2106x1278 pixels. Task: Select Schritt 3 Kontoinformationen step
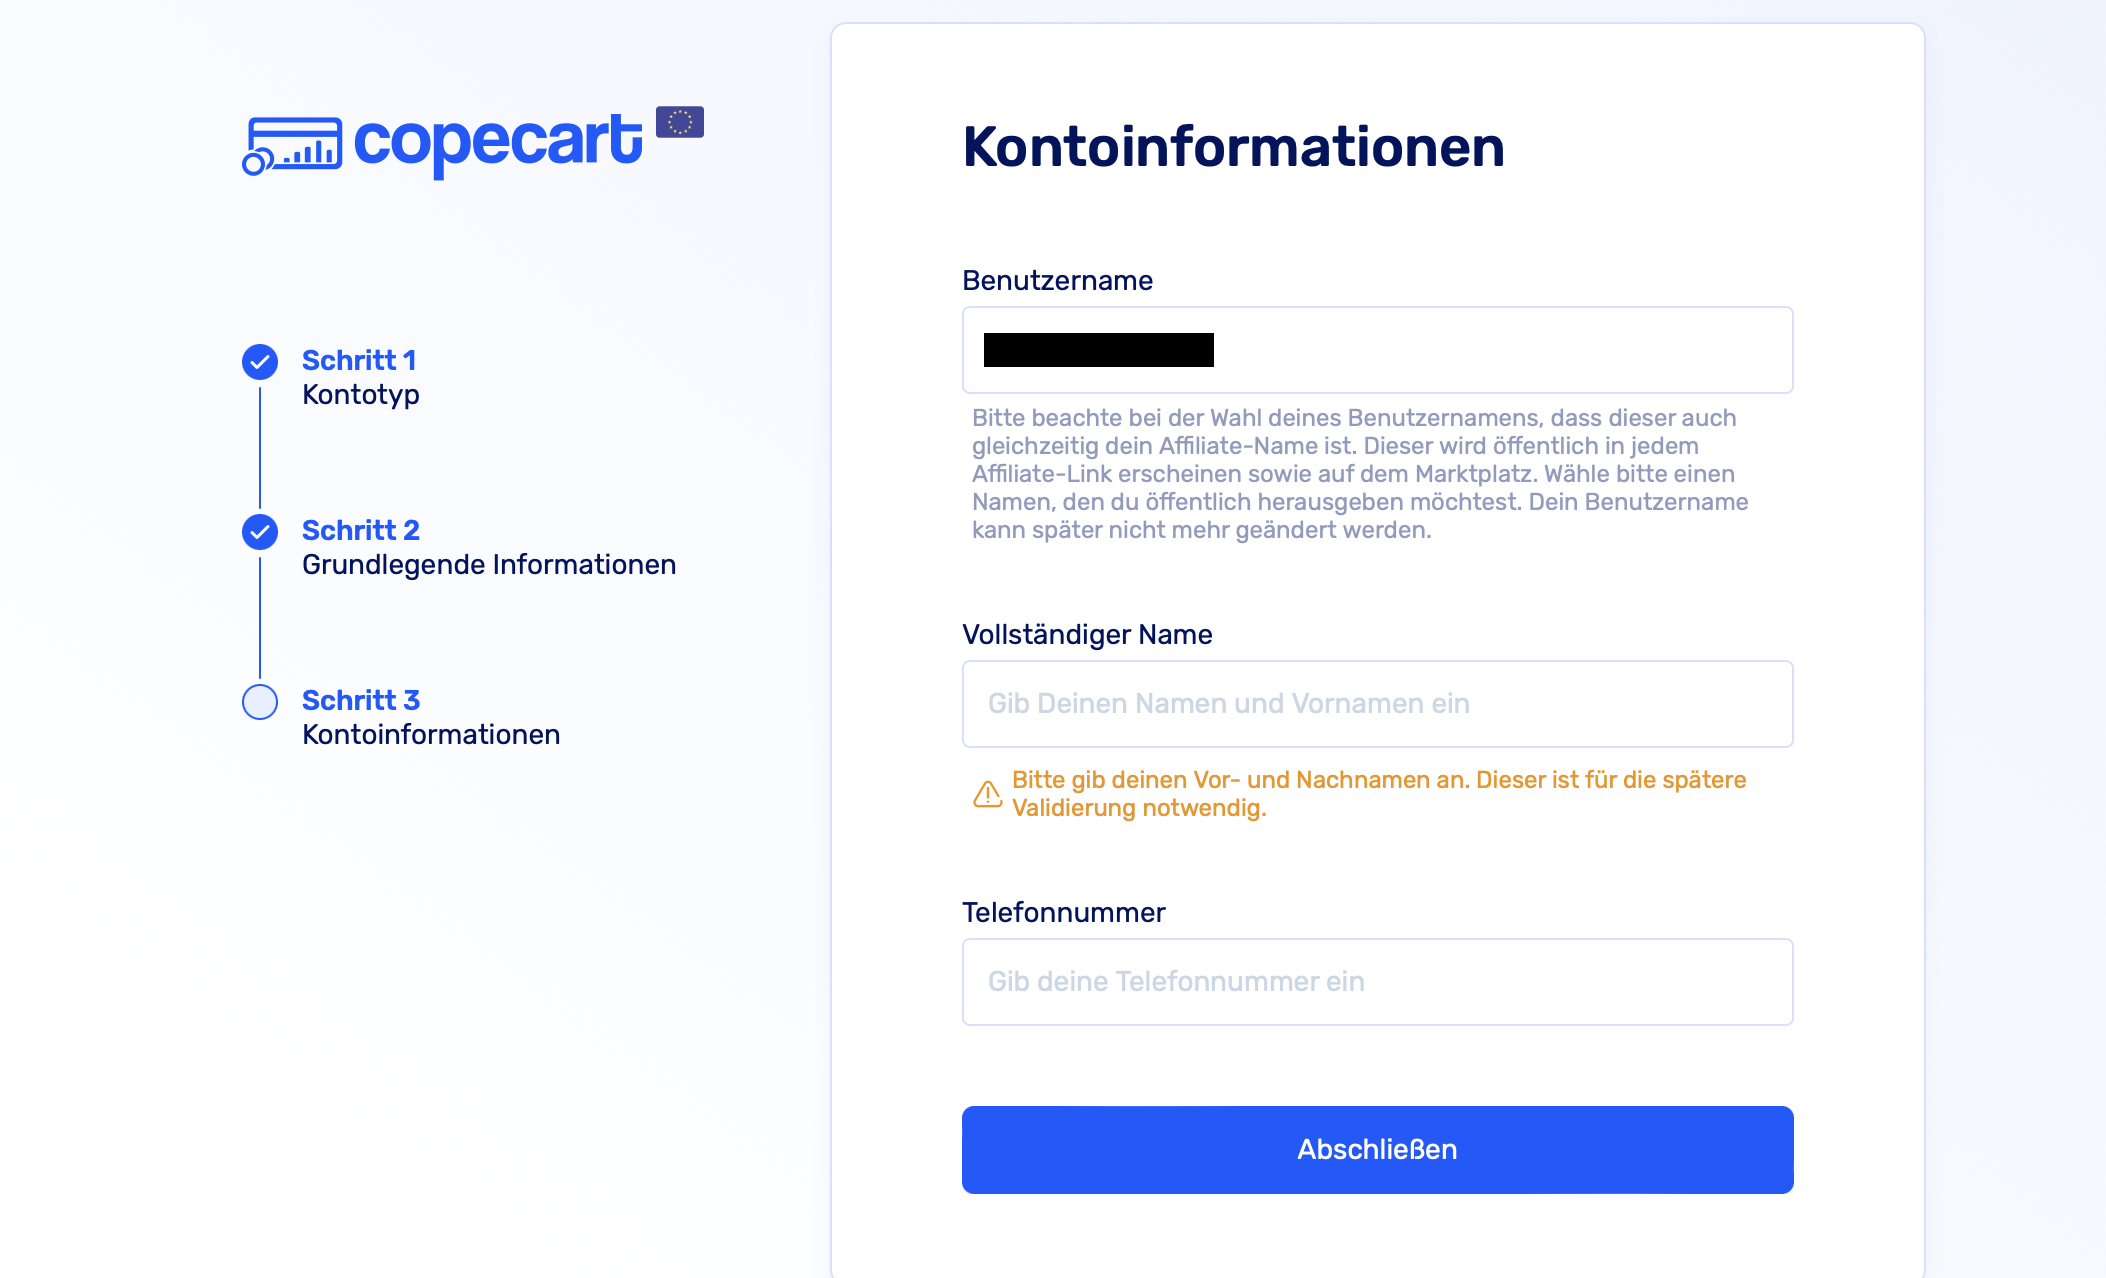430,717
